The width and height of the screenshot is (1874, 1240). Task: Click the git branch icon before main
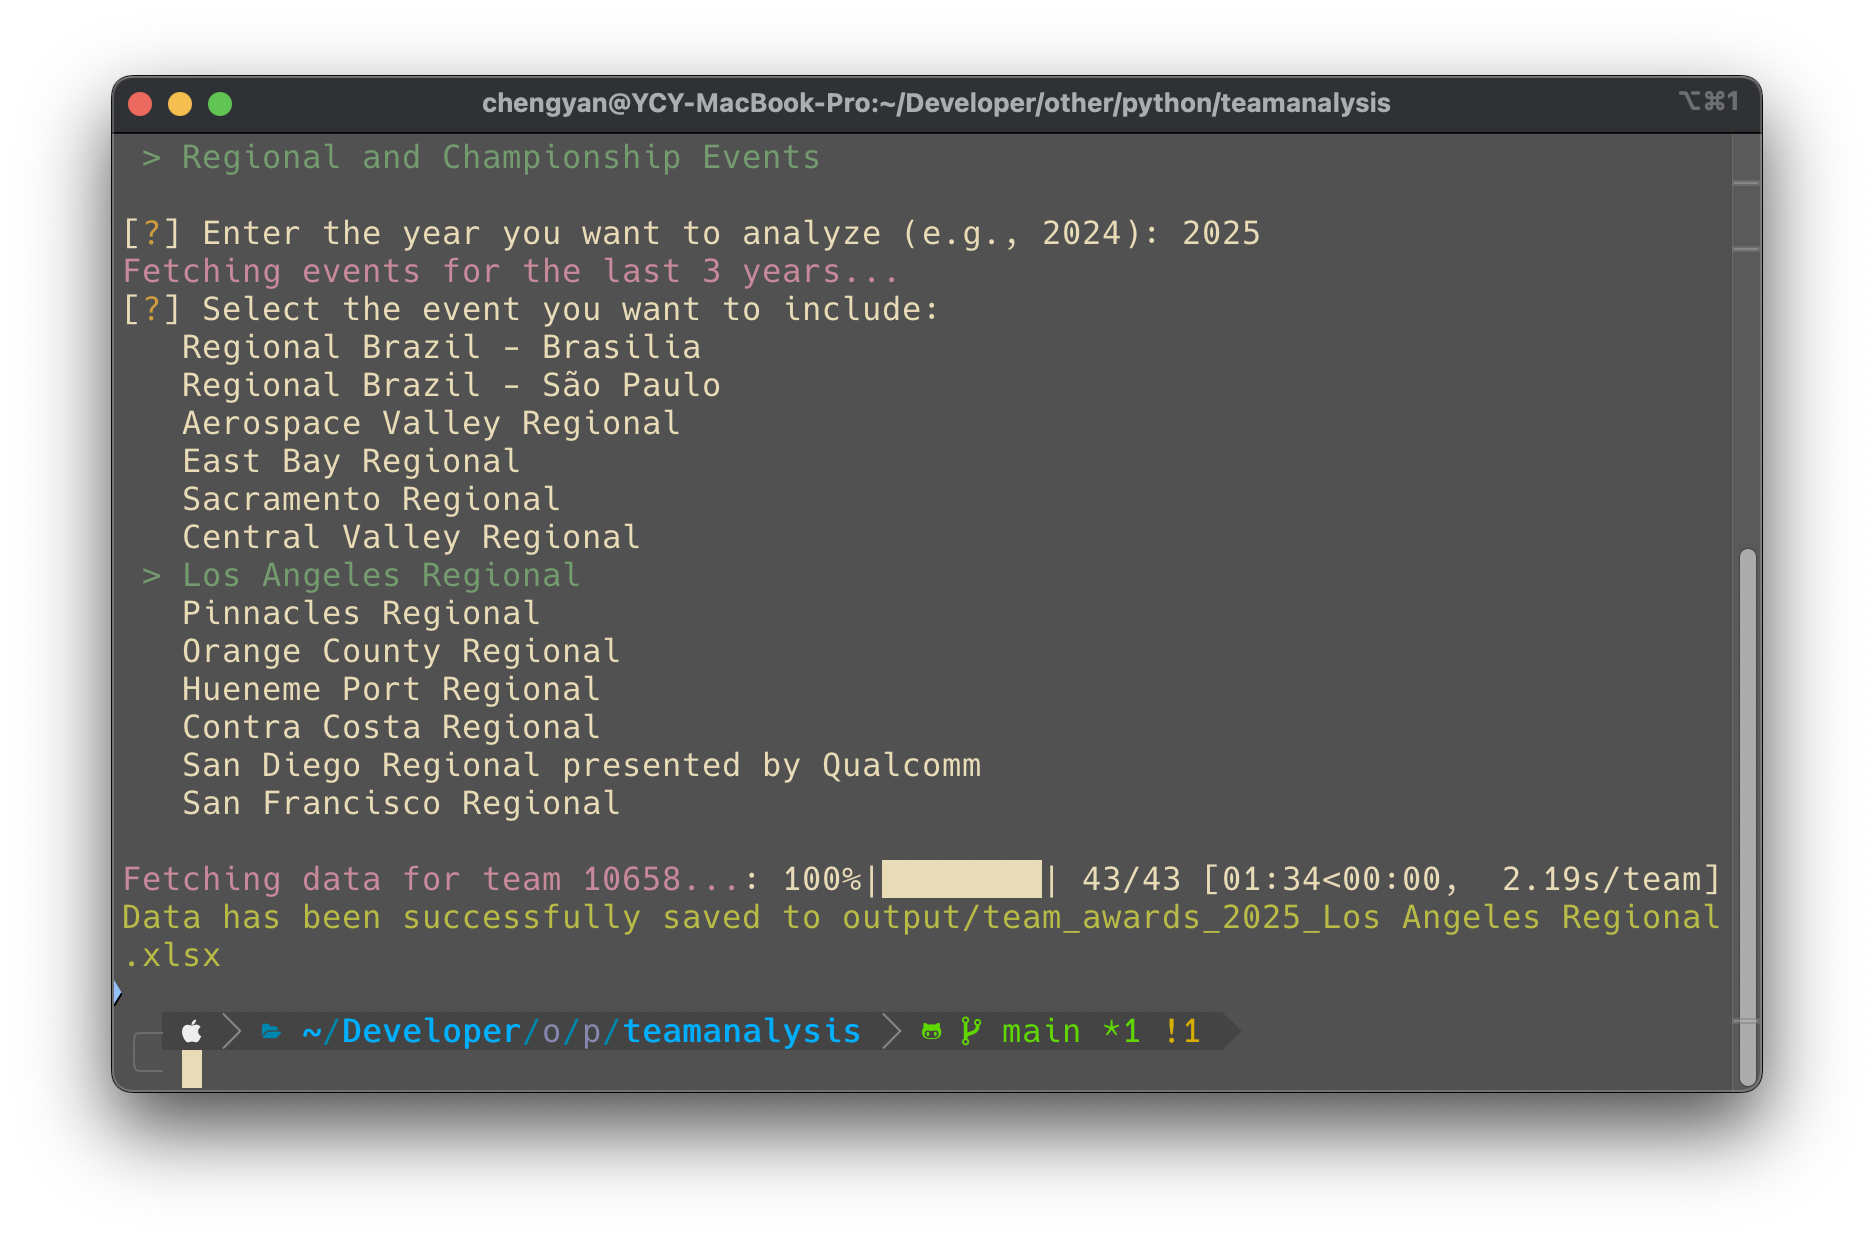tap(971, 1031)
